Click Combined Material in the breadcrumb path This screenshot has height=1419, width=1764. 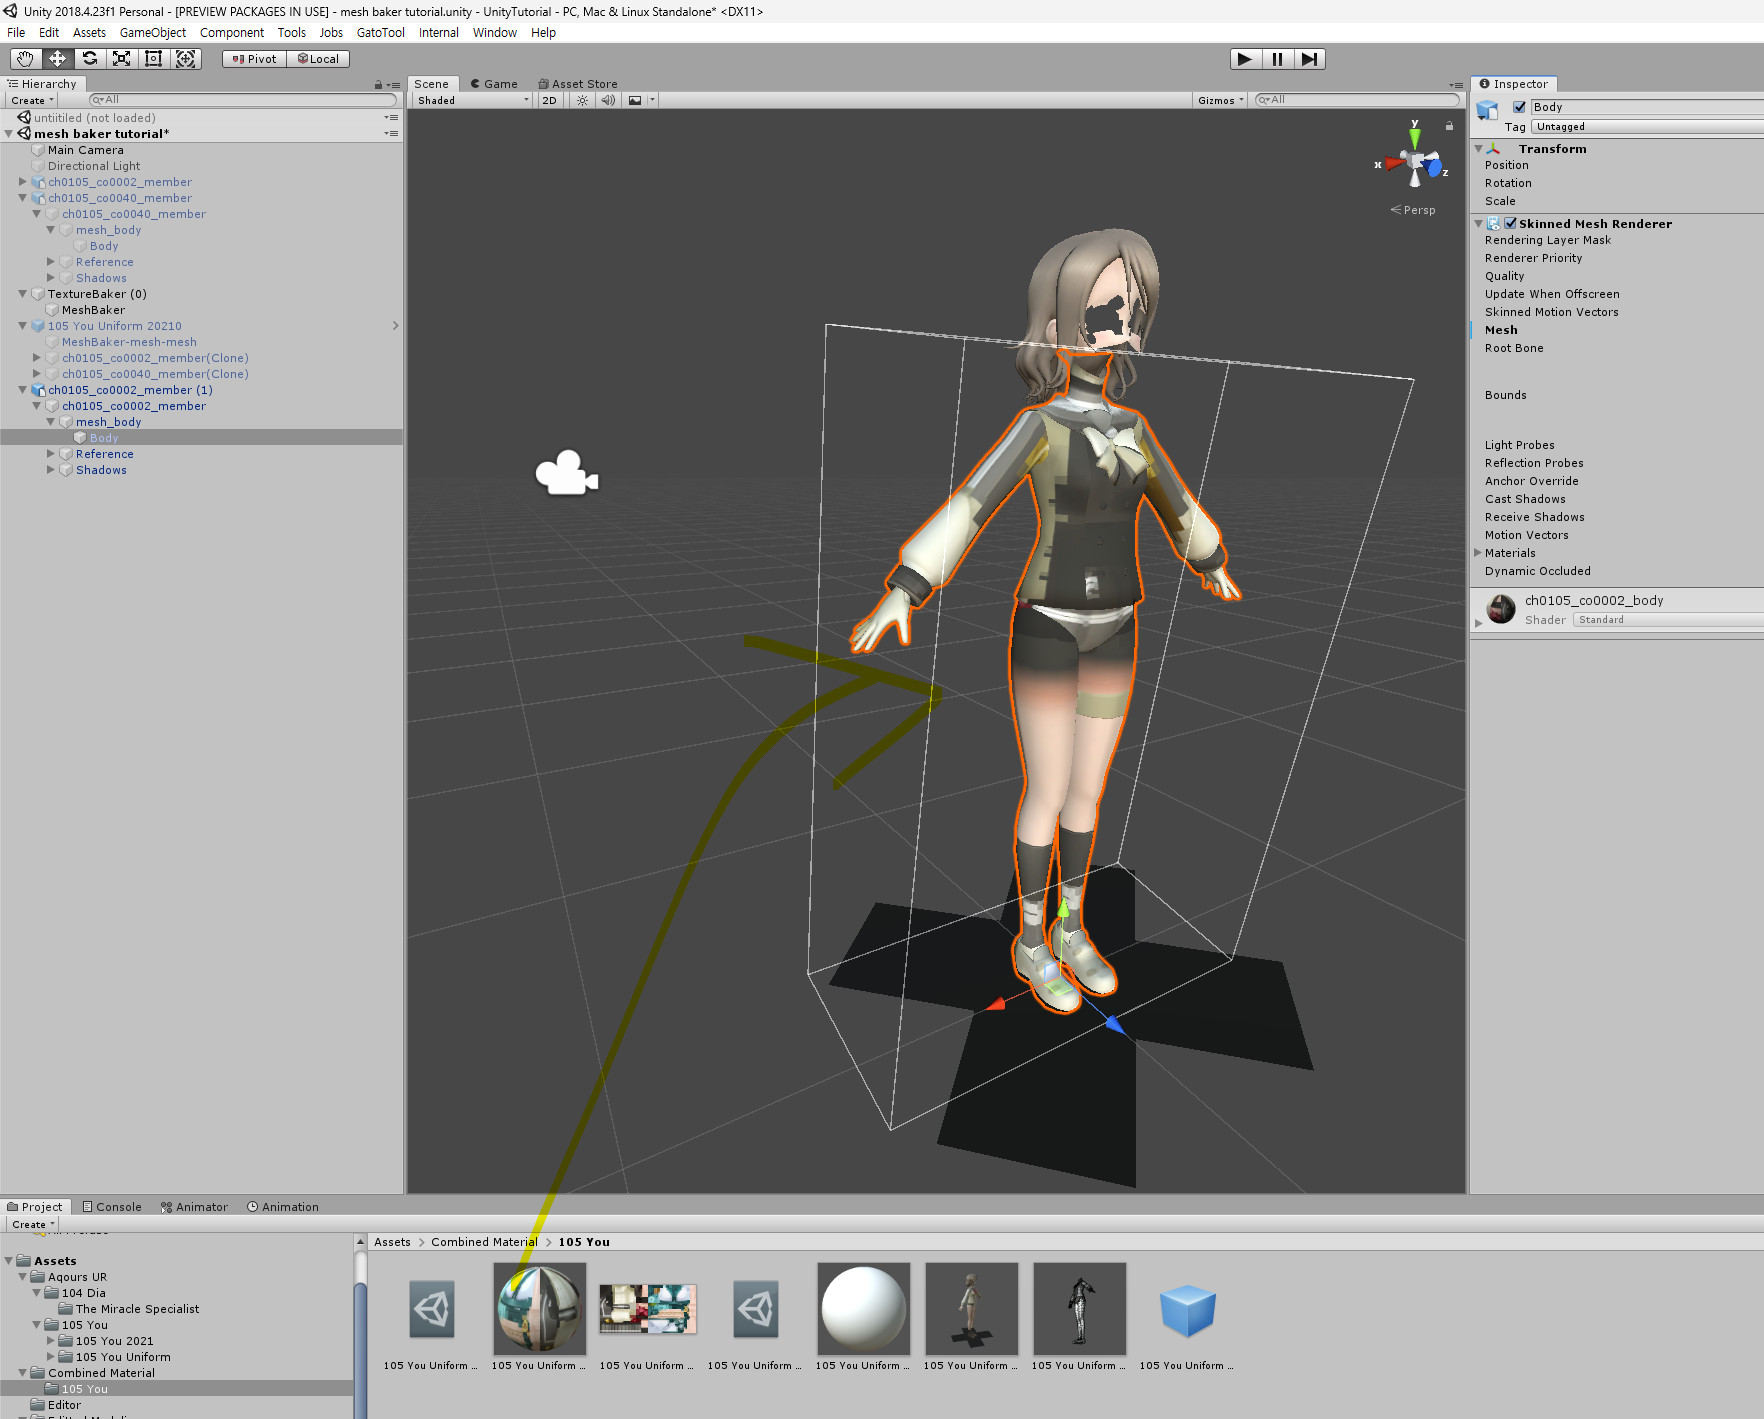[x=484, y=1242]
